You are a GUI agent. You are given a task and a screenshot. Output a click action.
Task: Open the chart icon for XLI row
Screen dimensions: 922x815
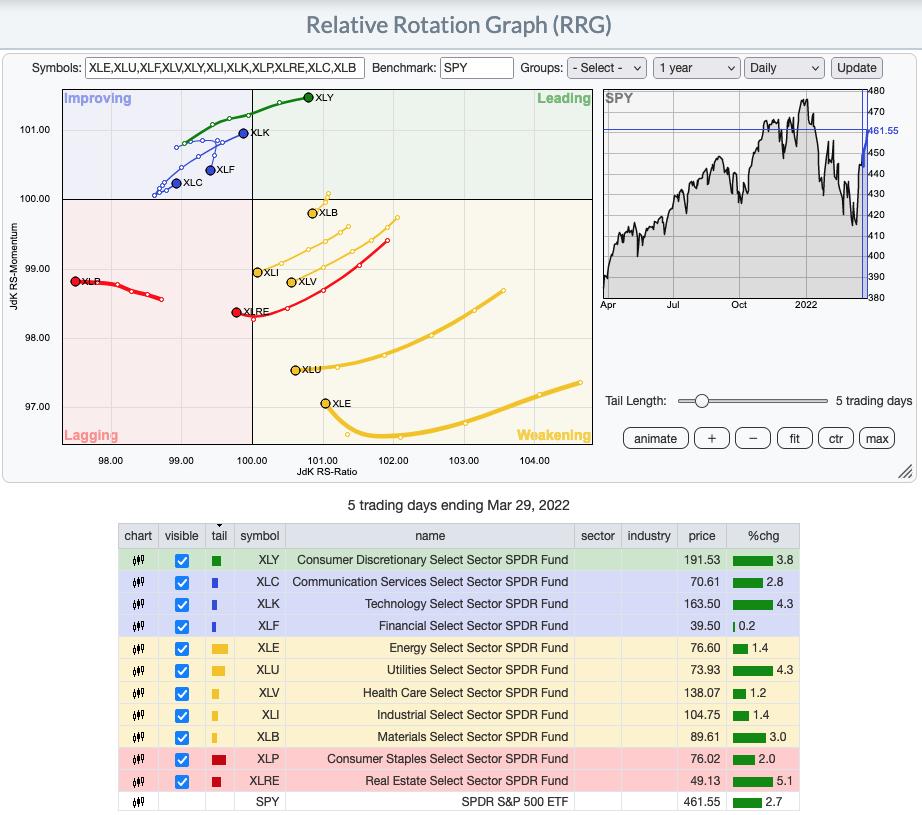click(x=138, y=715)
